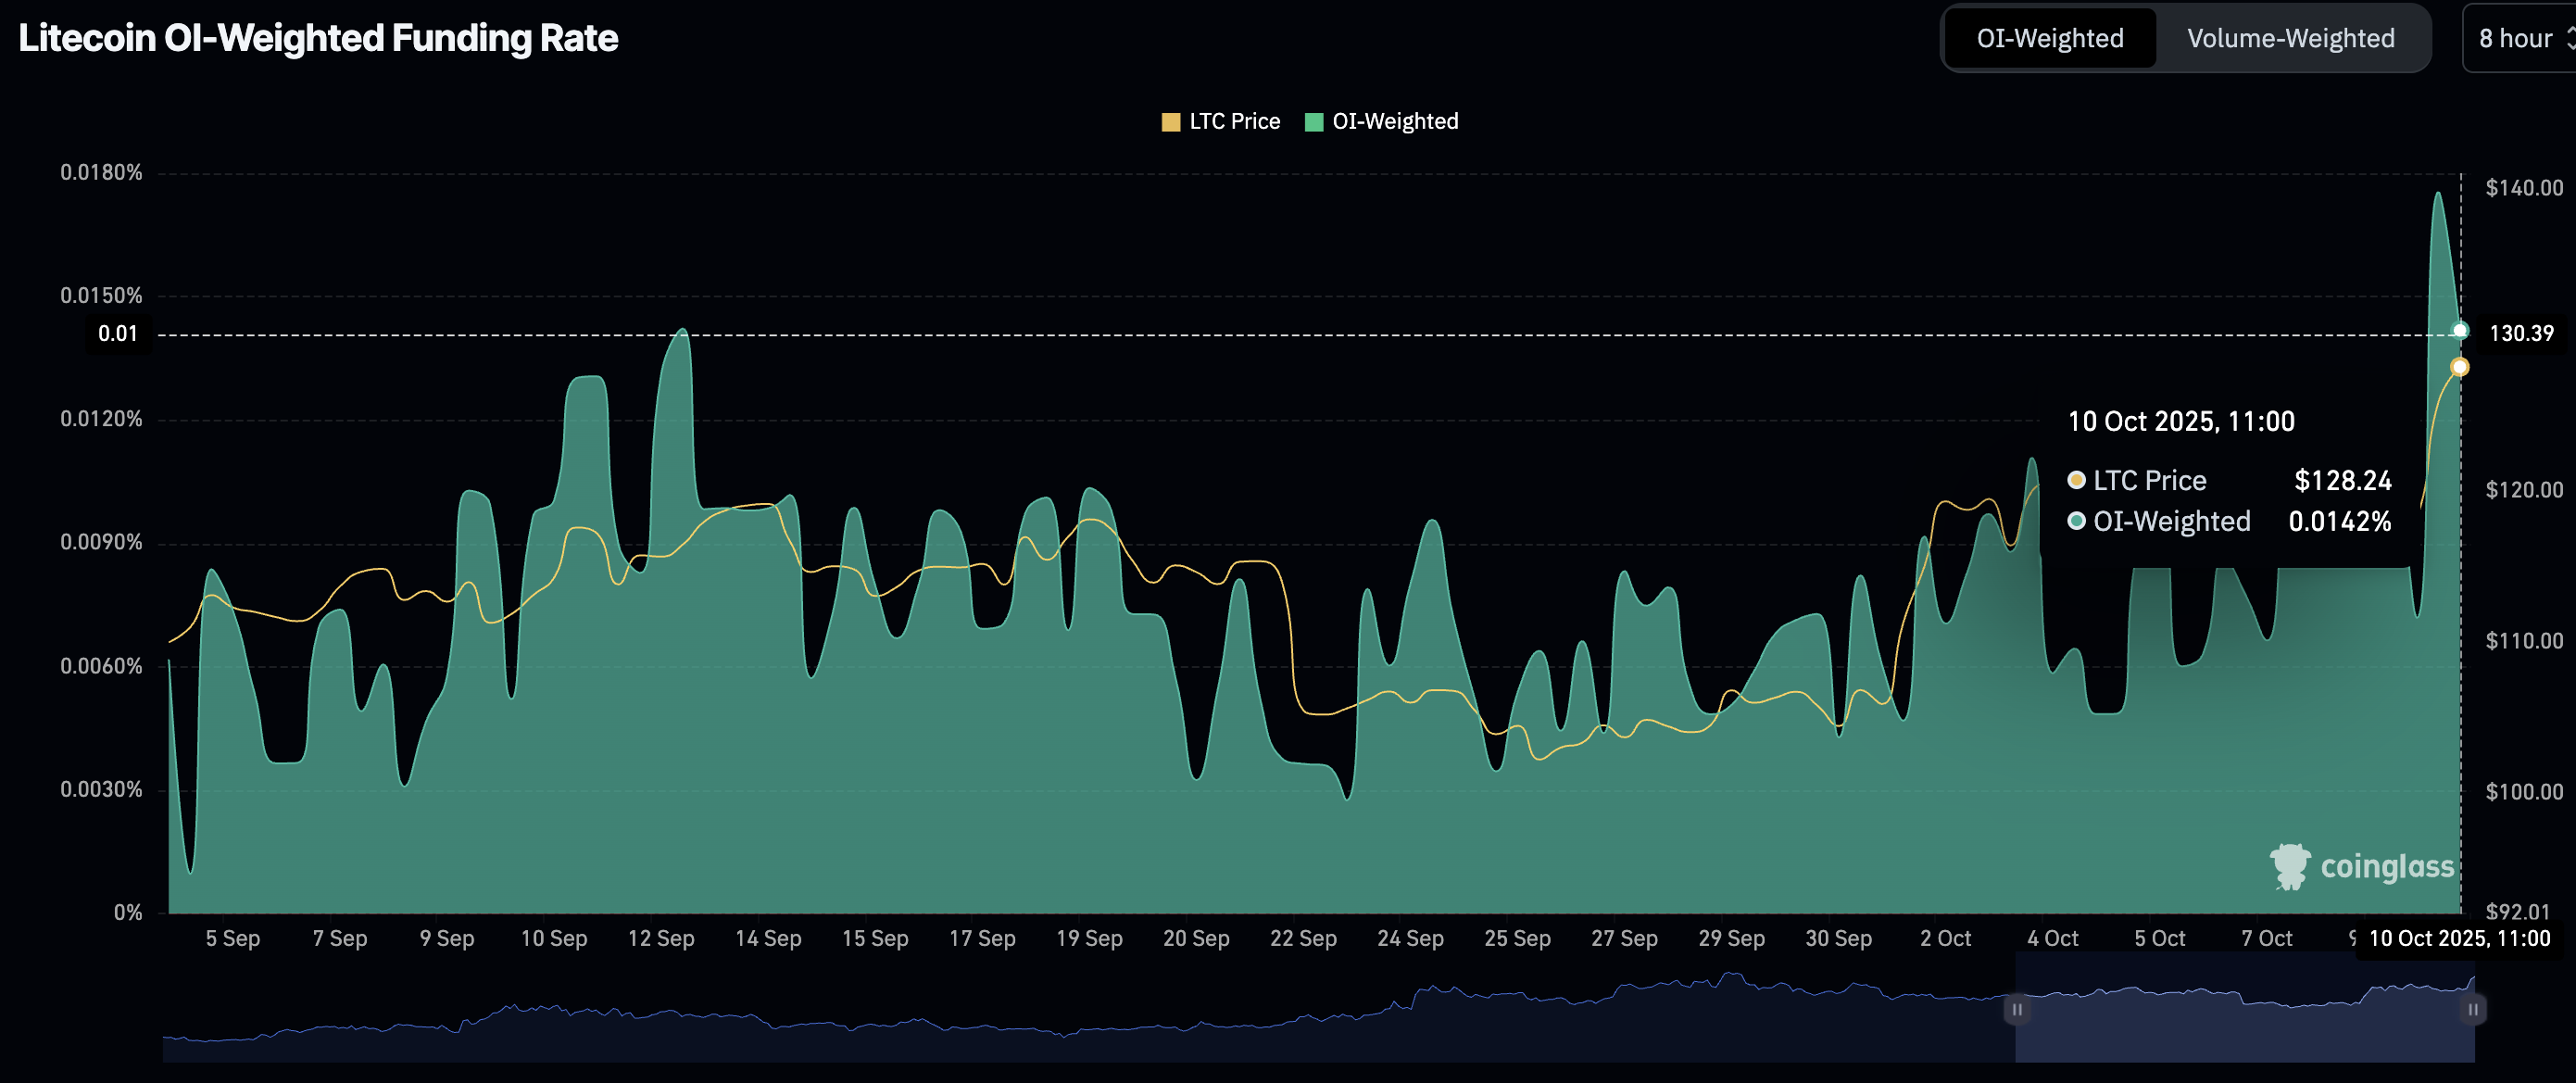This screenshot has height=1083, width=2576.
Task: Toggle the OI-Weighted series legend label
Action: pos(1395,122)
